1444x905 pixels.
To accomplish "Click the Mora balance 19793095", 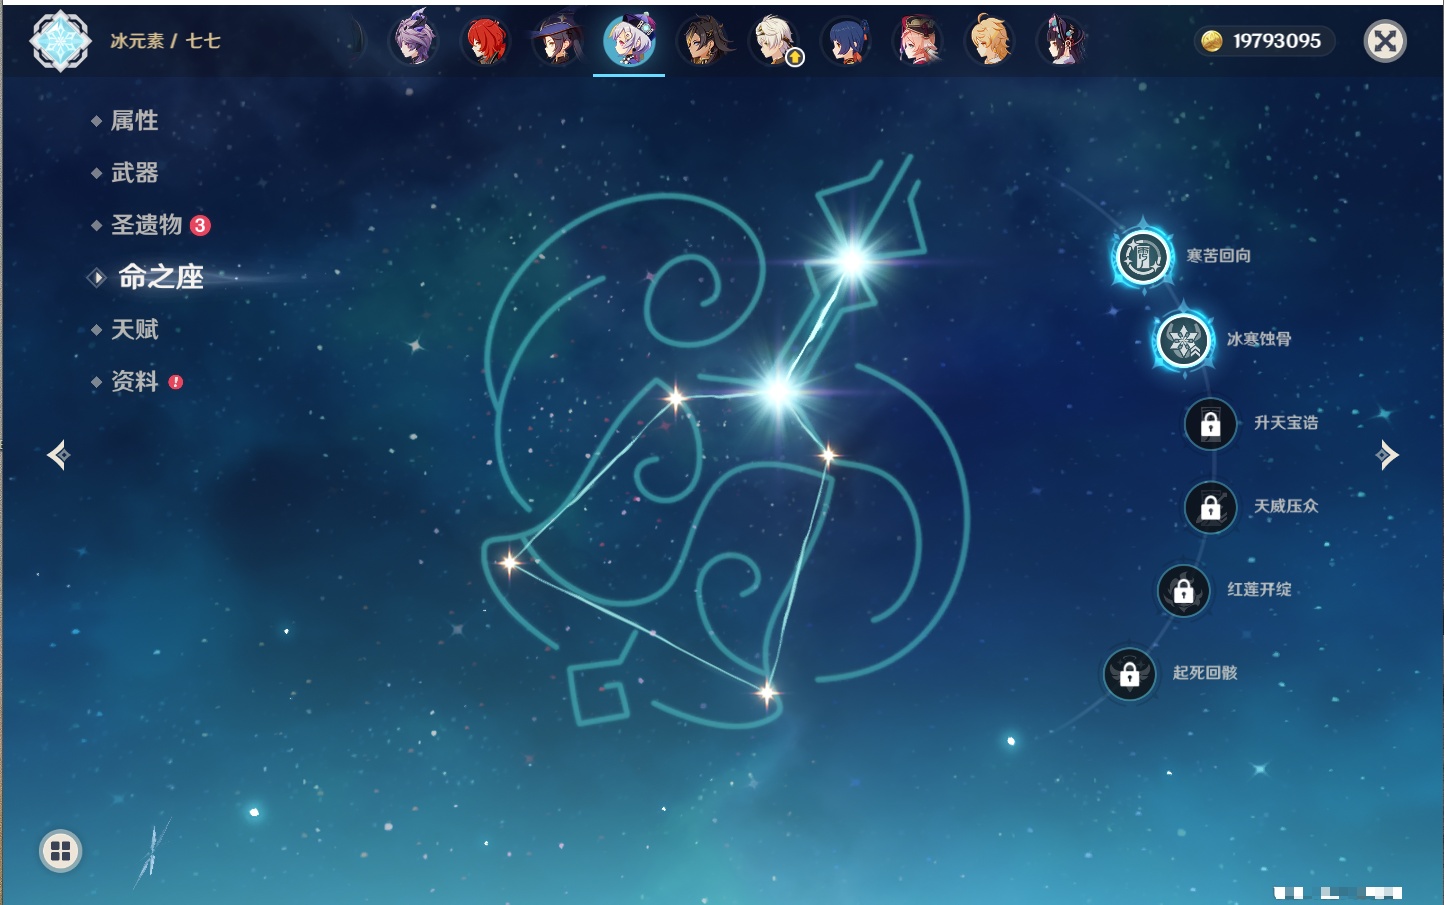I will [x=1277, y=41].
